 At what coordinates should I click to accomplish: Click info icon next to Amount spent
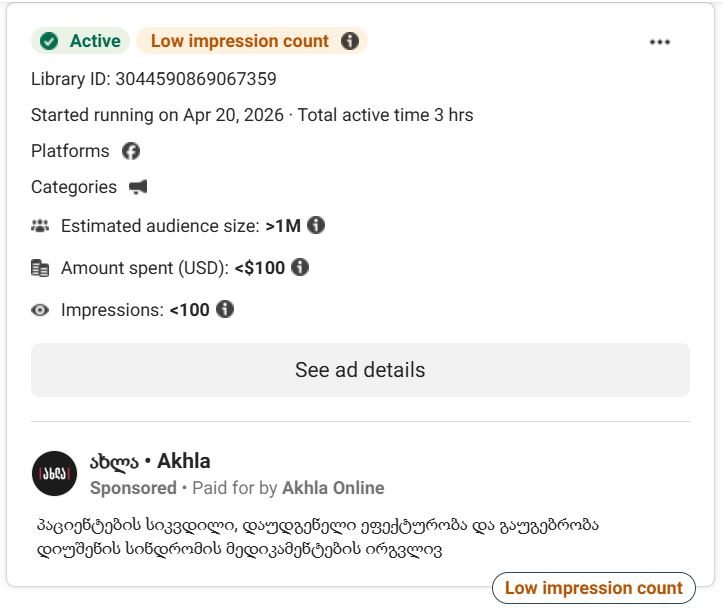pos(300,267)
